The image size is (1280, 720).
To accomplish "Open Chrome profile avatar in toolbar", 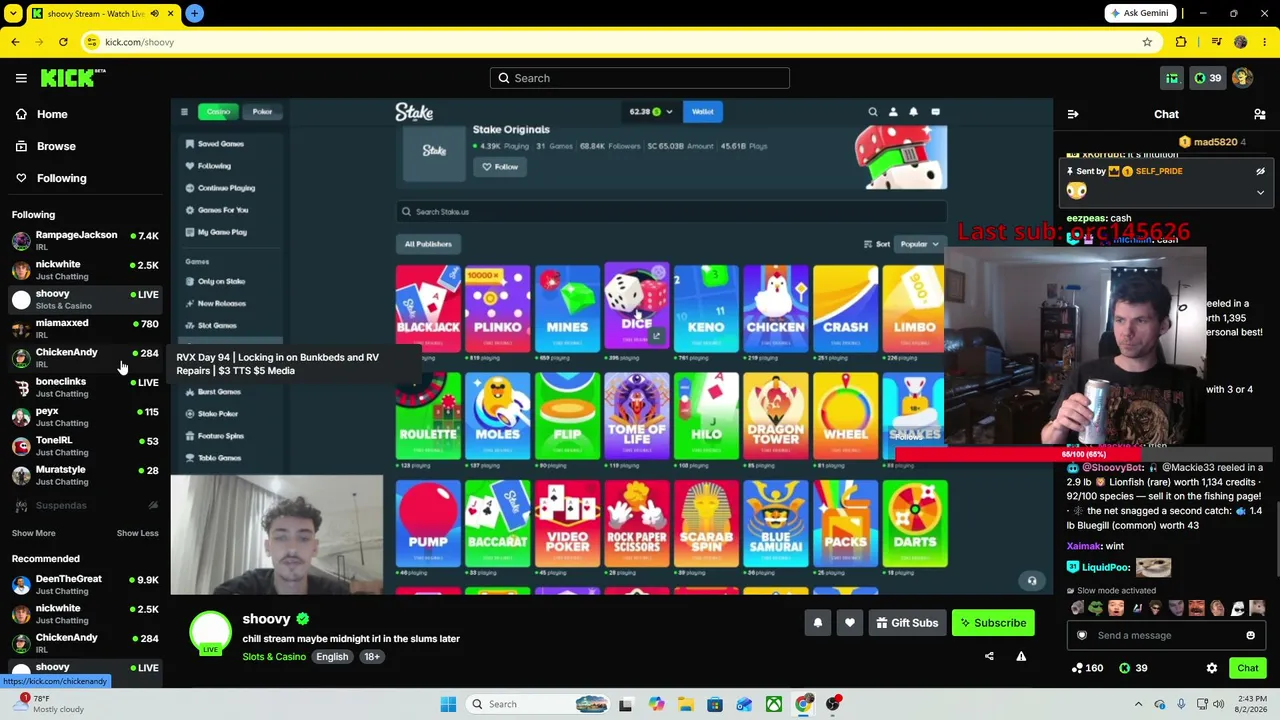I will [1241, 42].
